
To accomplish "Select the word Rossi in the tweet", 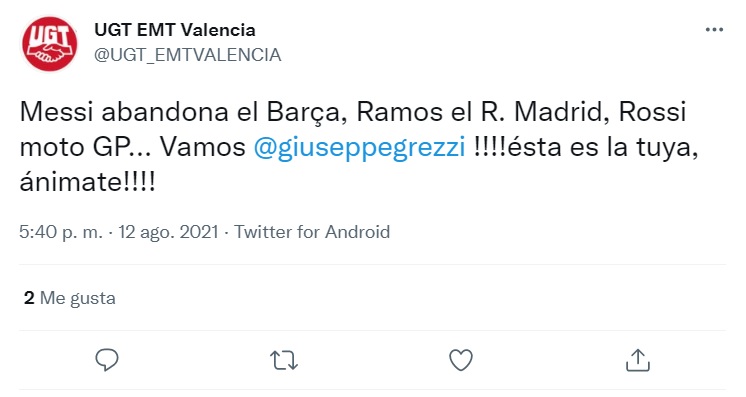I will click(x=652, y=112).
